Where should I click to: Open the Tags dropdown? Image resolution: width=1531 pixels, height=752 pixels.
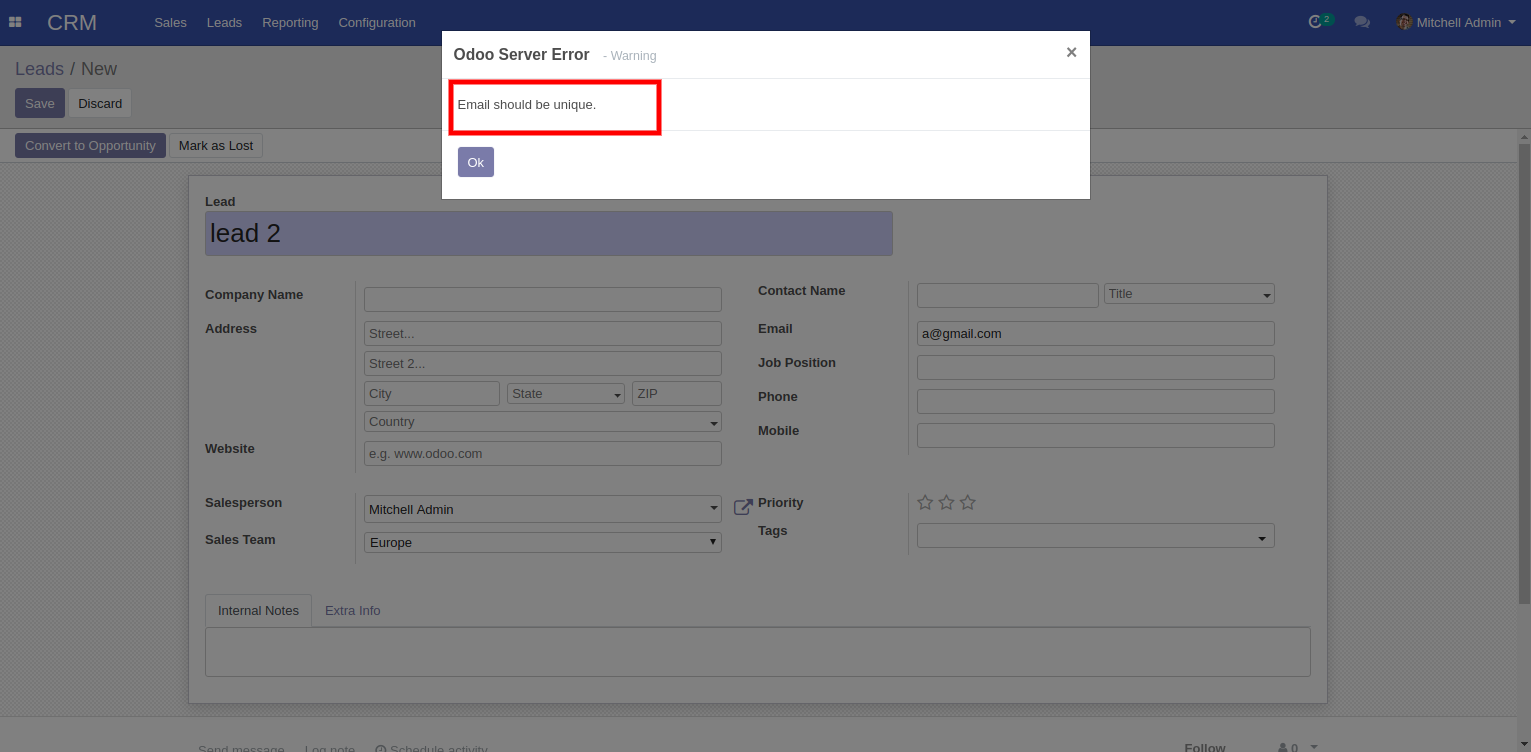1096,536
